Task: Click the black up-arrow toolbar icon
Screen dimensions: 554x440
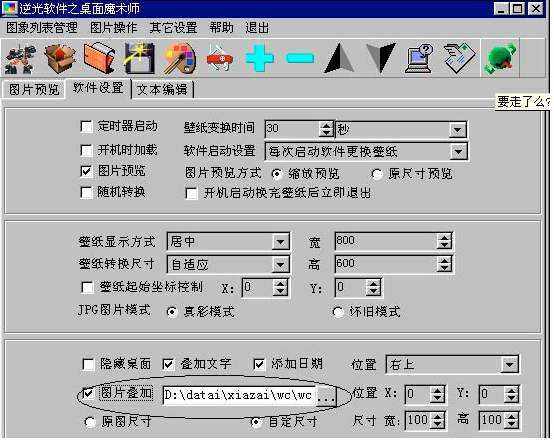Action: click(x=339, y=58)
